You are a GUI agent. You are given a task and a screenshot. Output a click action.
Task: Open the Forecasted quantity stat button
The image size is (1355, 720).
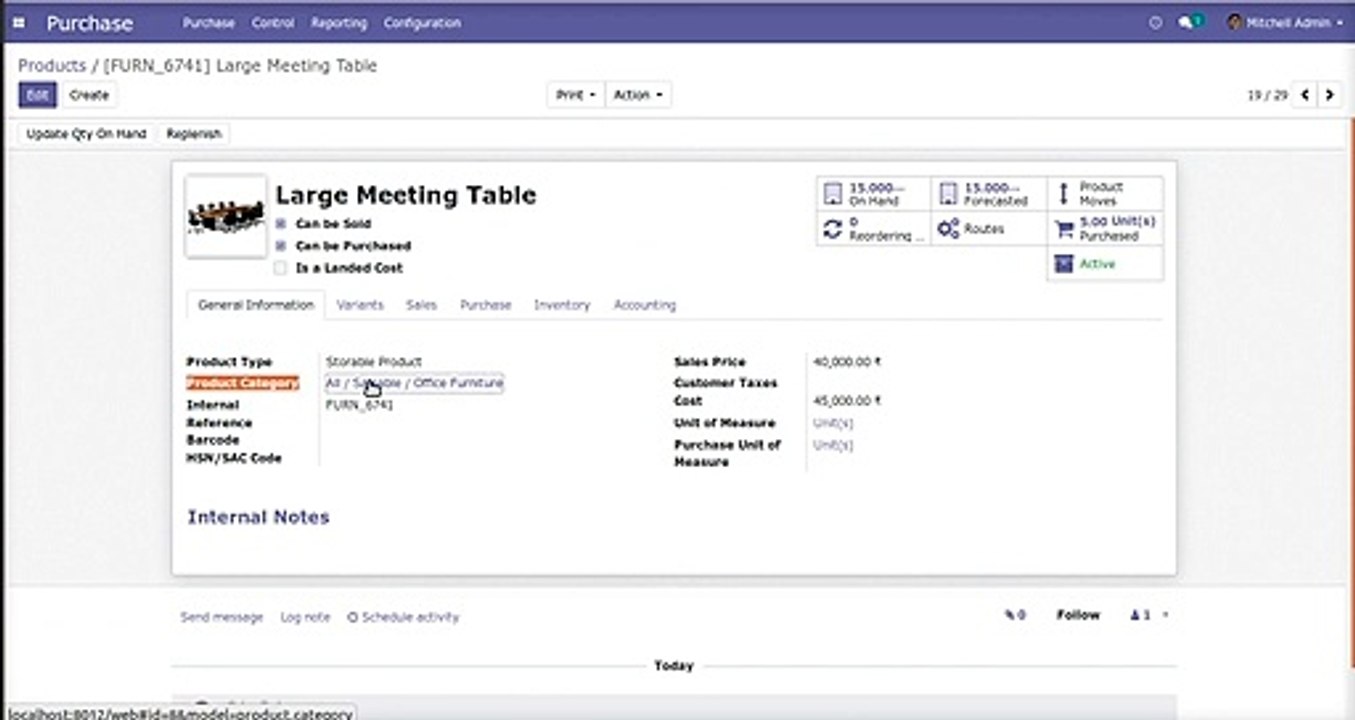pyautogui.click(x=988, y=194)
